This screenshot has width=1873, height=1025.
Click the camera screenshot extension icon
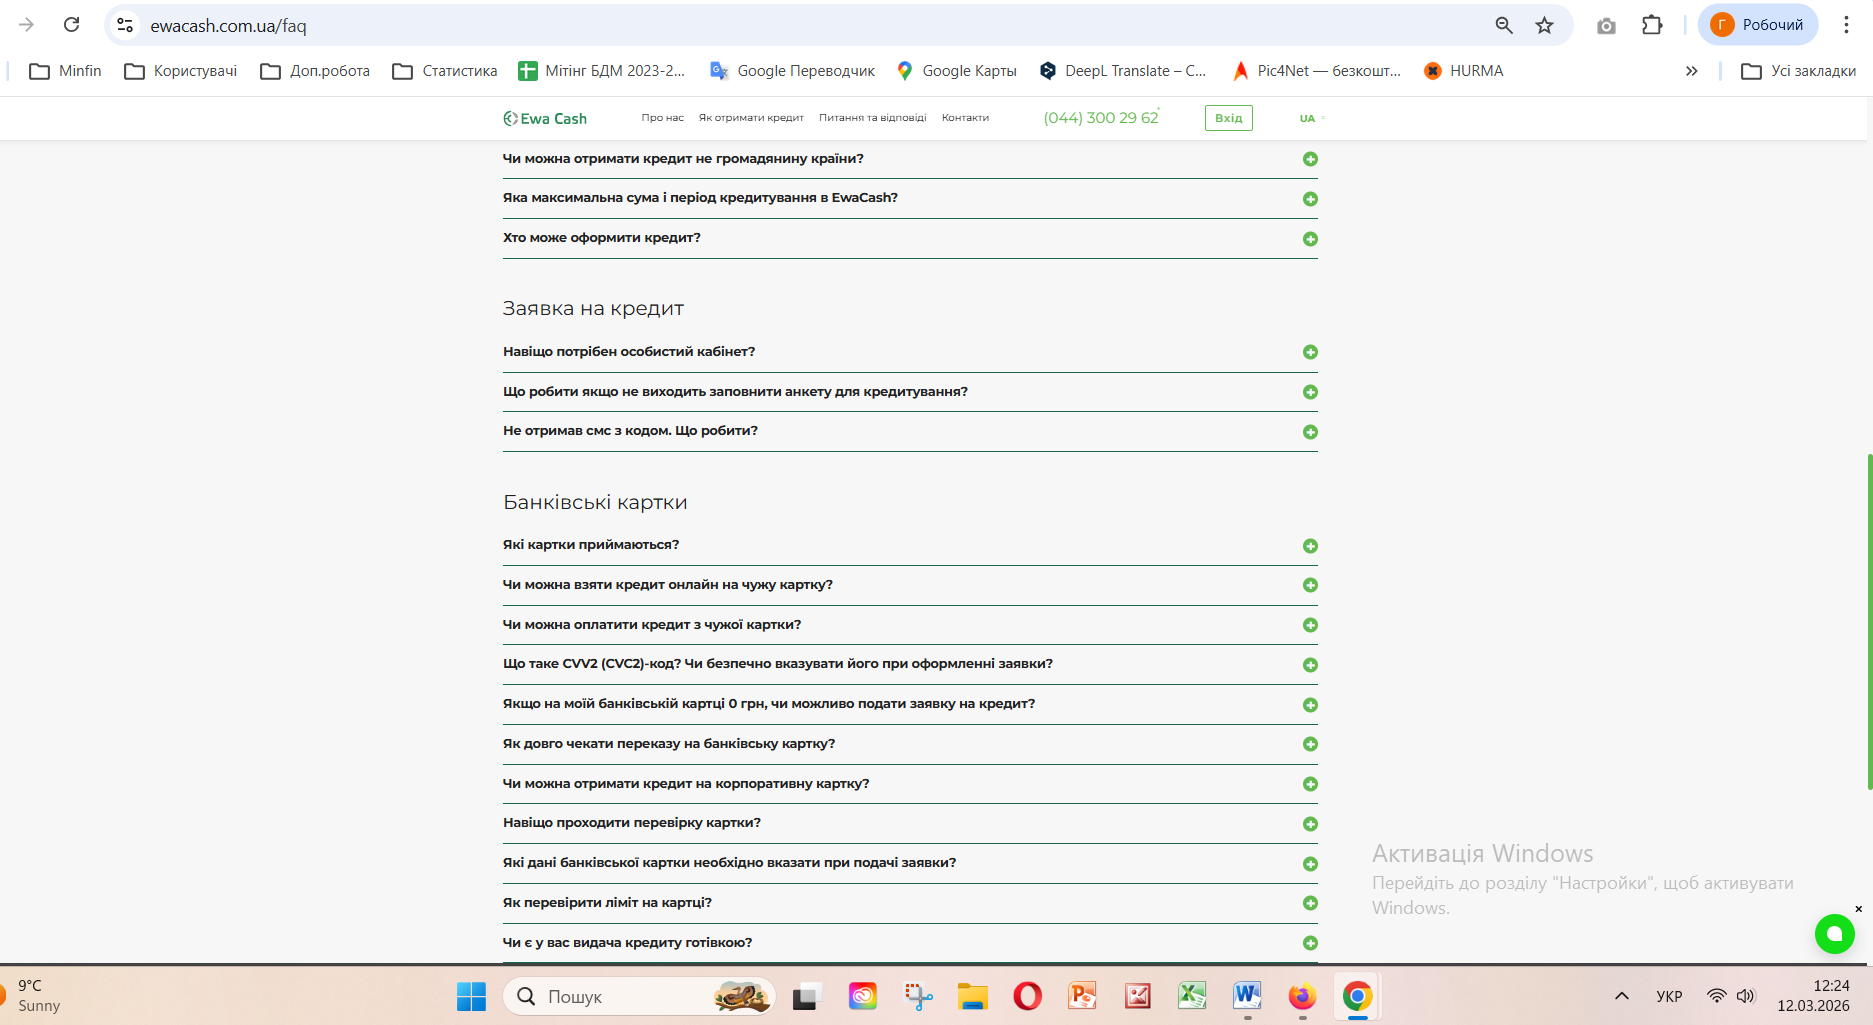pos(1606,25)
